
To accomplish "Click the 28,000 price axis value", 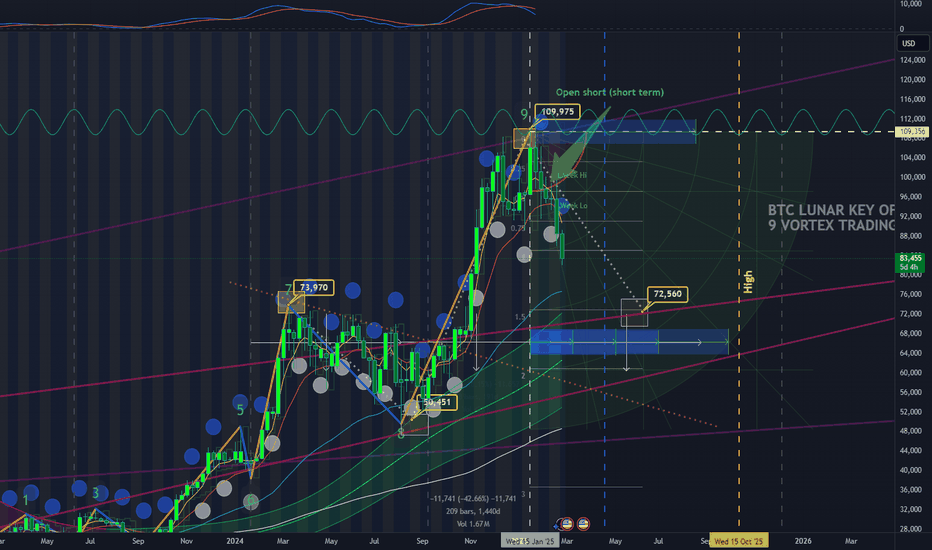I will 913,529.
